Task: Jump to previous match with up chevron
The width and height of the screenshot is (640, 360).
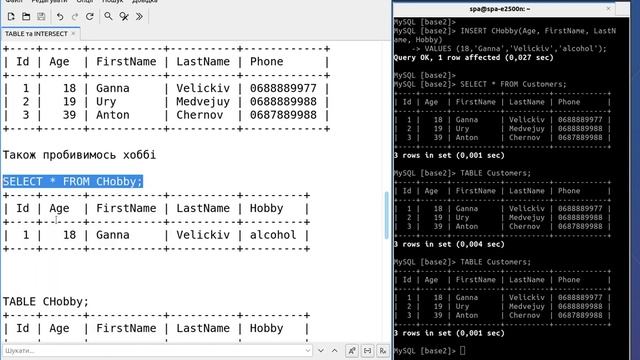Action: pos(335,351)
